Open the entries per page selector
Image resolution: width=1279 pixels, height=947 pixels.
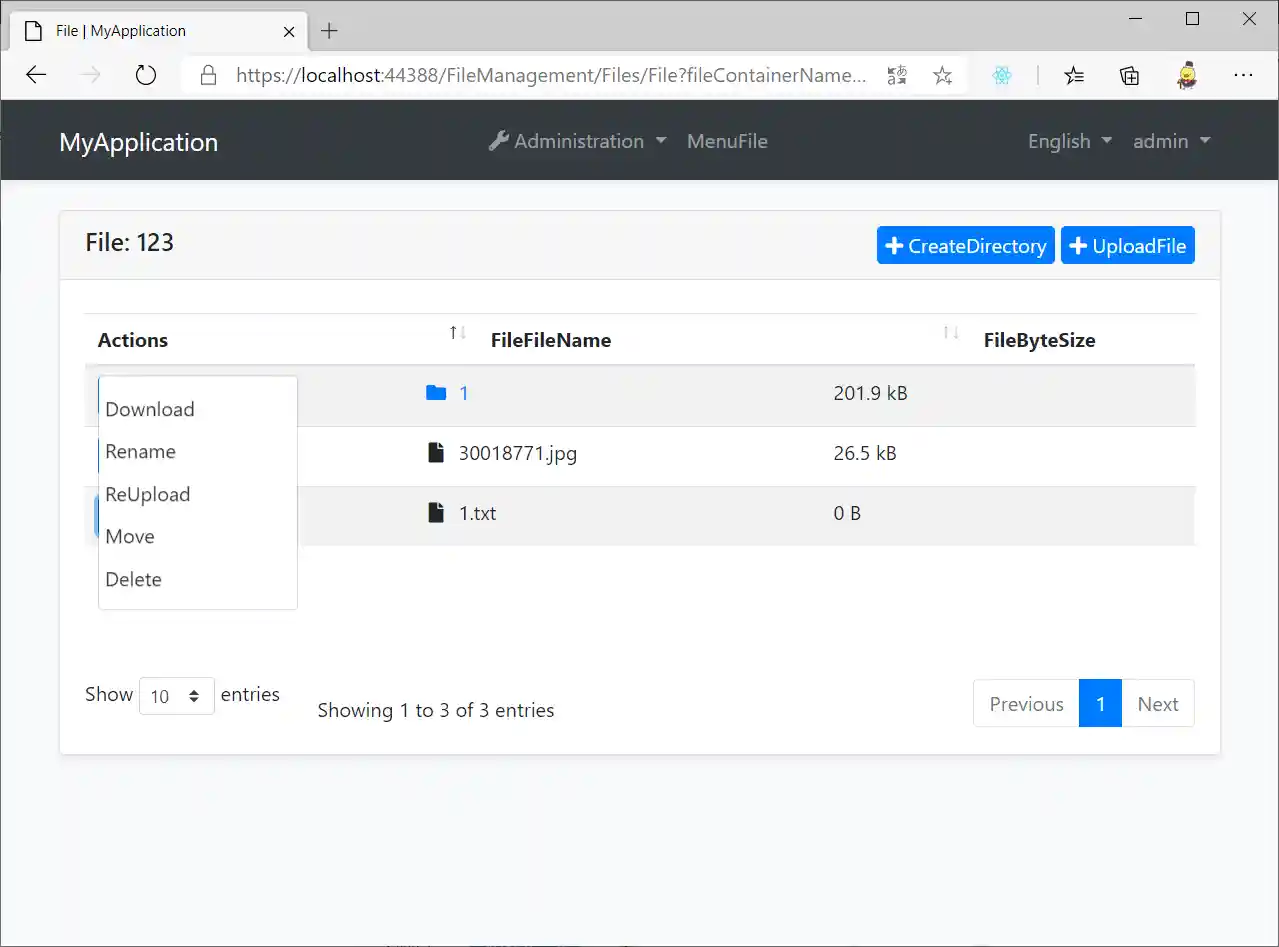tap(176, 696)
